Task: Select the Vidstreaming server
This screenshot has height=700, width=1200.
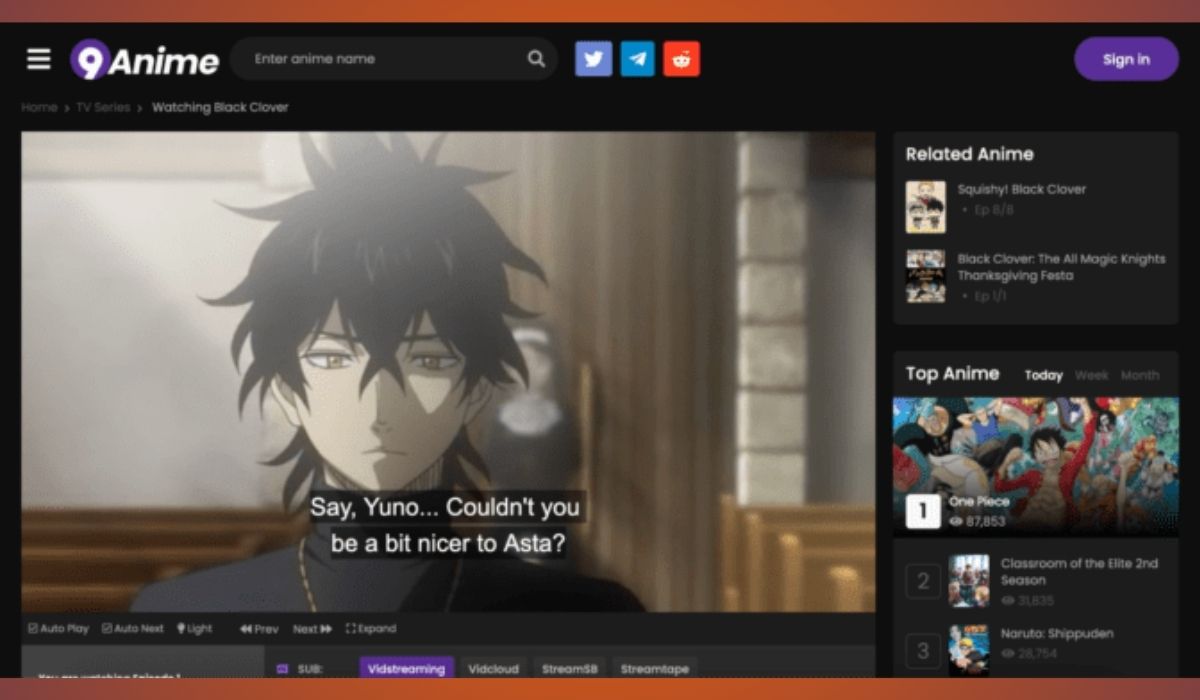Action: [x=406, y=668]
